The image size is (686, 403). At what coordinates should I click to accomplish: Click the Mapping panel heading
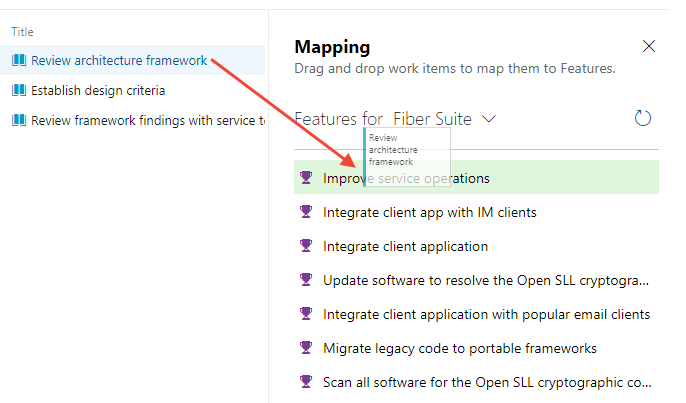point(332,47)
